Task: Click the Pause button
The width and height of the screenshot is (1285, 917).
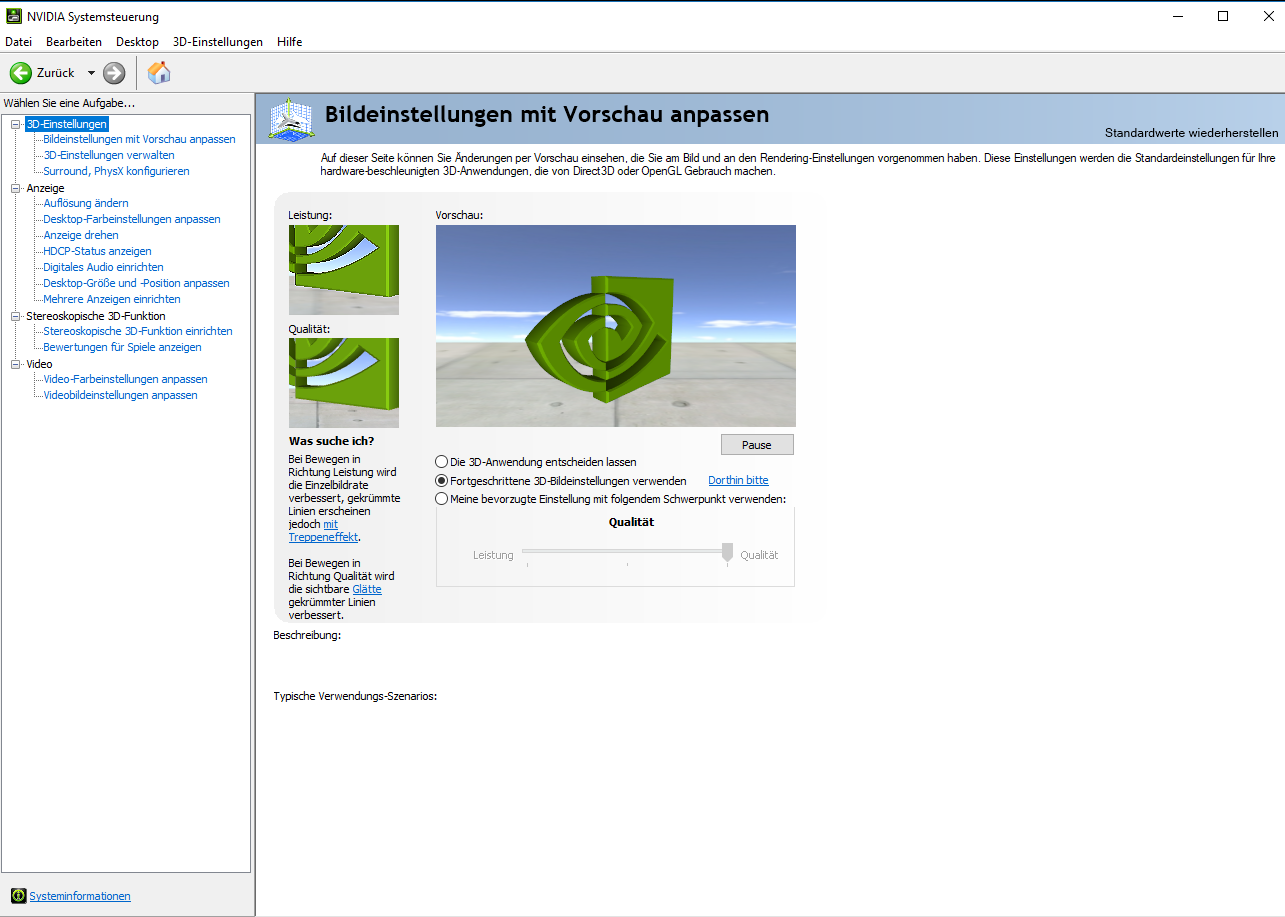Action: (x=757, y=445)
